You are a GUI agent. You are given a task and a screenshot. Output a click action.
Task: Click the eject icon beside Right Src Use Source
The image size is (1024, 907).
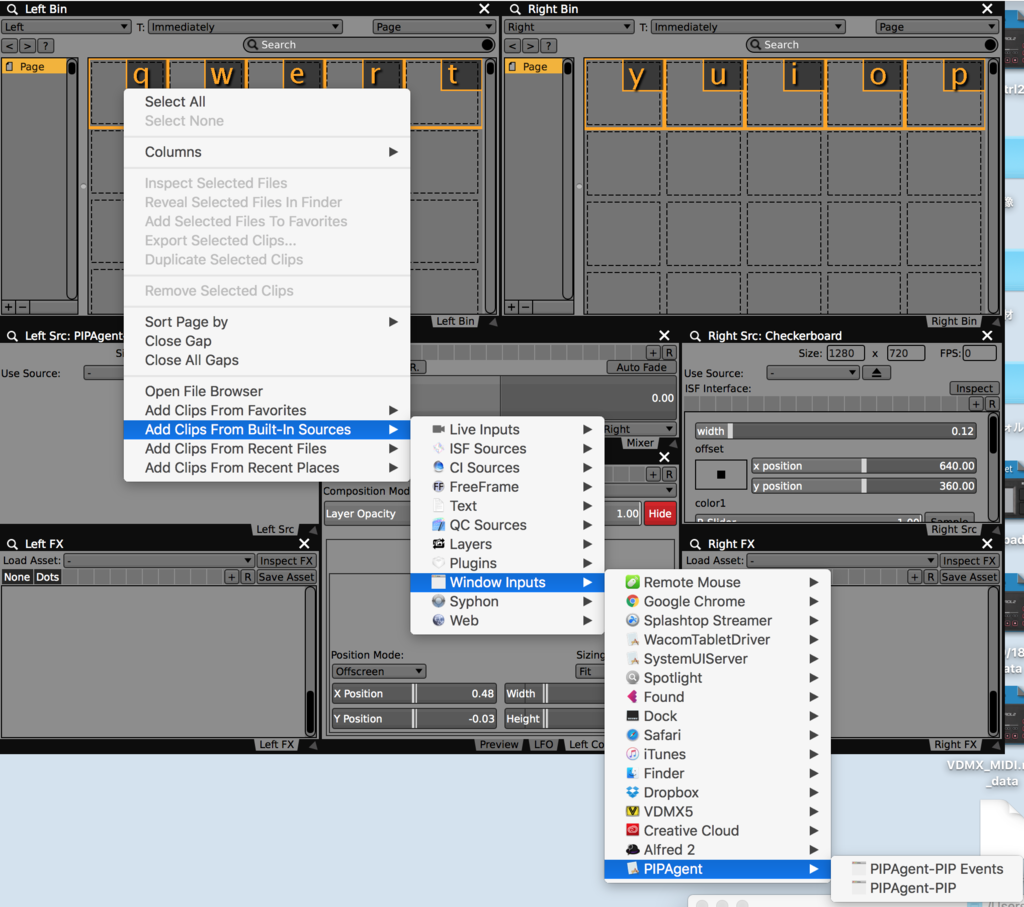pyautogui.click(x=876, y=373)
